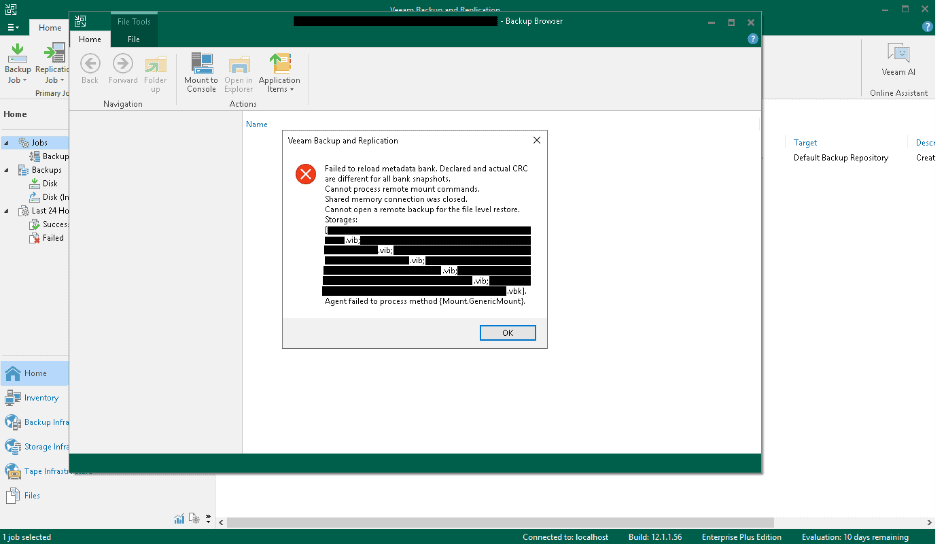This screenshot has height=544, width=936.
Task: Click the horizontal scrollbar thumb
Action: tap(500, 523)
